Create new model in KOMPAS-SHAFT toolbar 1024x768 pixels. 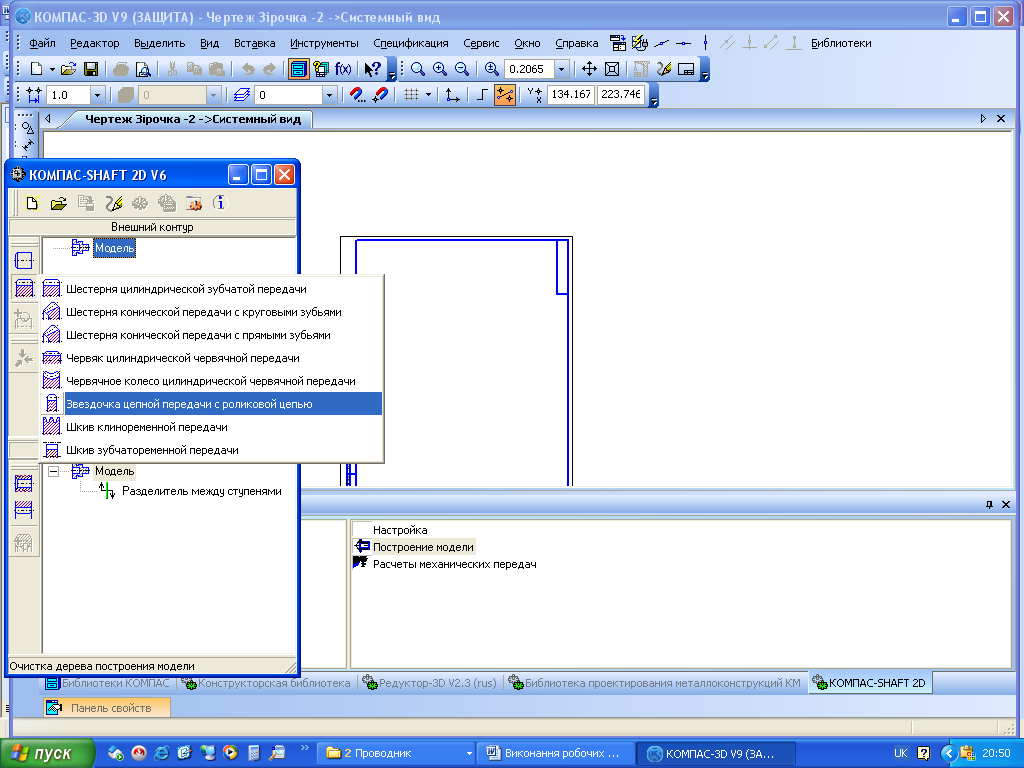tap(32, 204)
